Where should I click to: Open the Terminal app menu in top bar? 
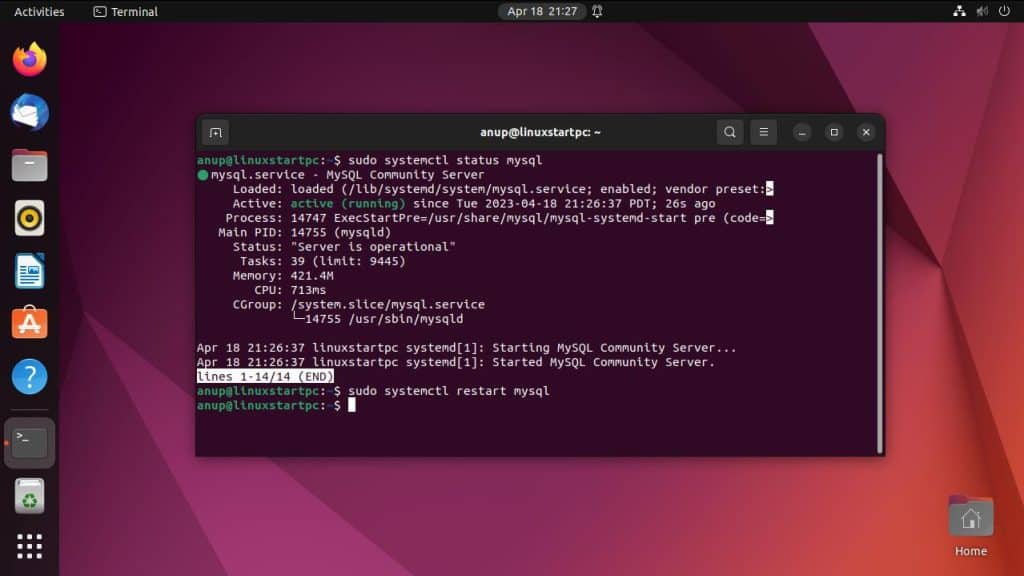point(124,11)
